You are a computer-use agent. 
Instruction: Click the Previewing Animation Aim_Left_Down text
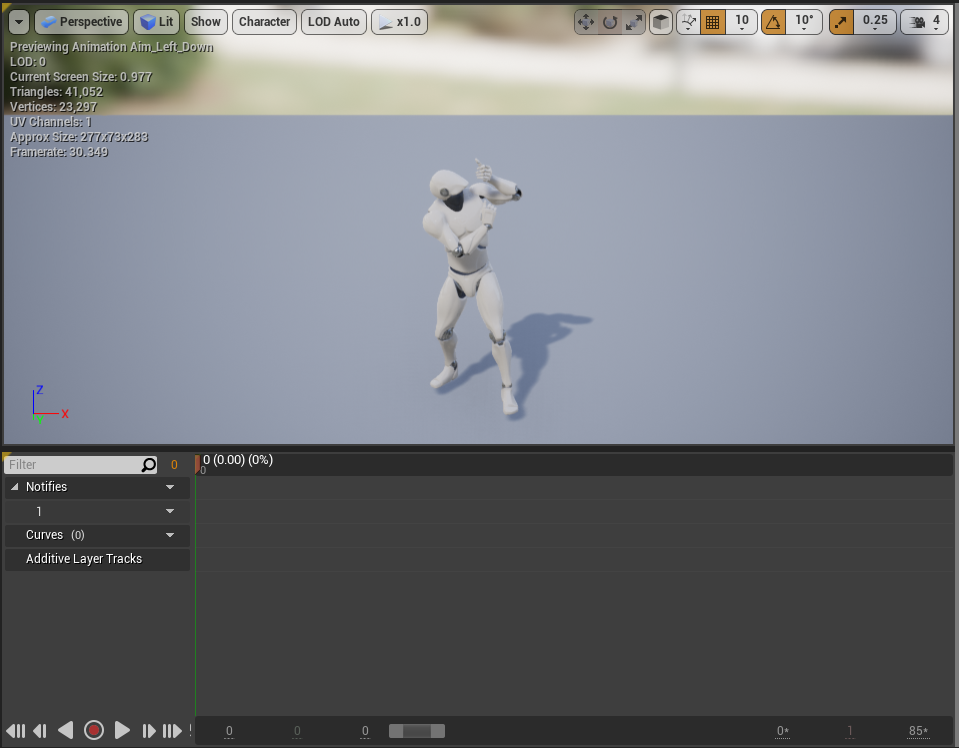111,47
